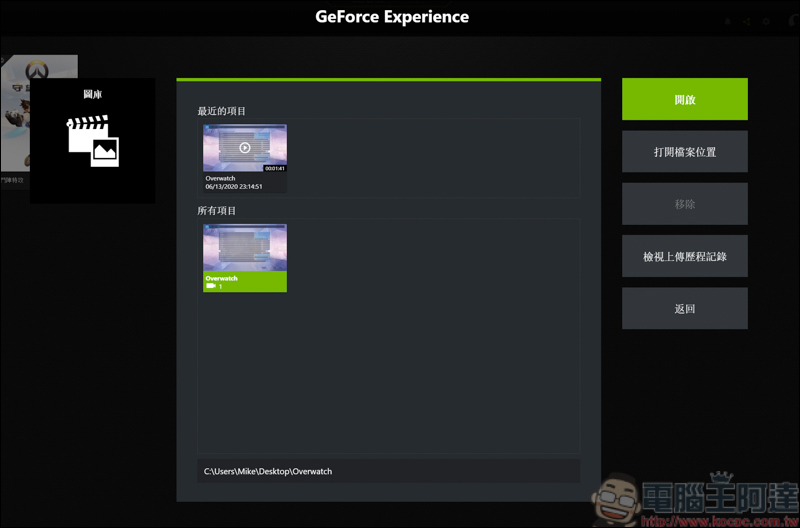Open the dimmed settings gear icon
Image resolution: width=800 pixels, height=528 pixels.
(766, 21)
